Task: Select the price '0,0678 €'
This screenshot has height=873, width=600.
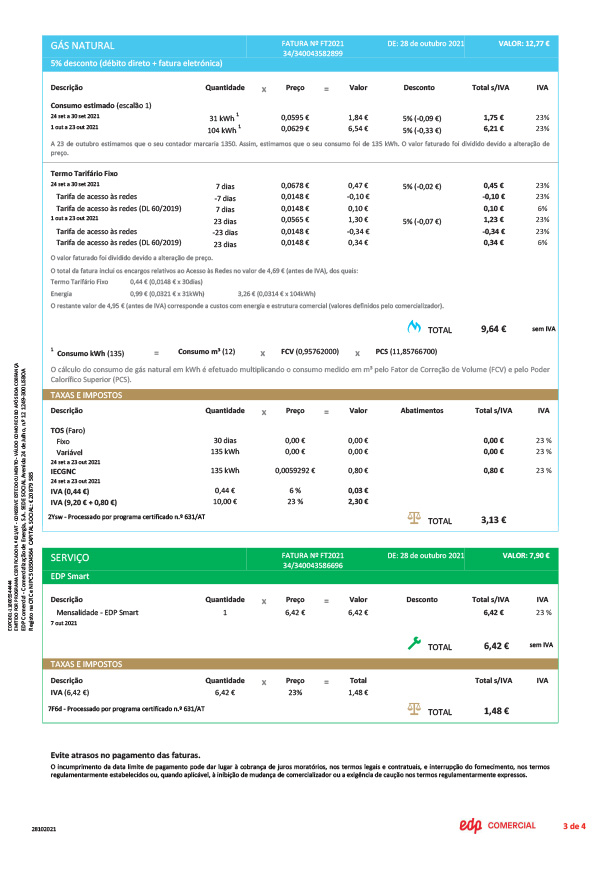Action: click(x=295, y=185)
